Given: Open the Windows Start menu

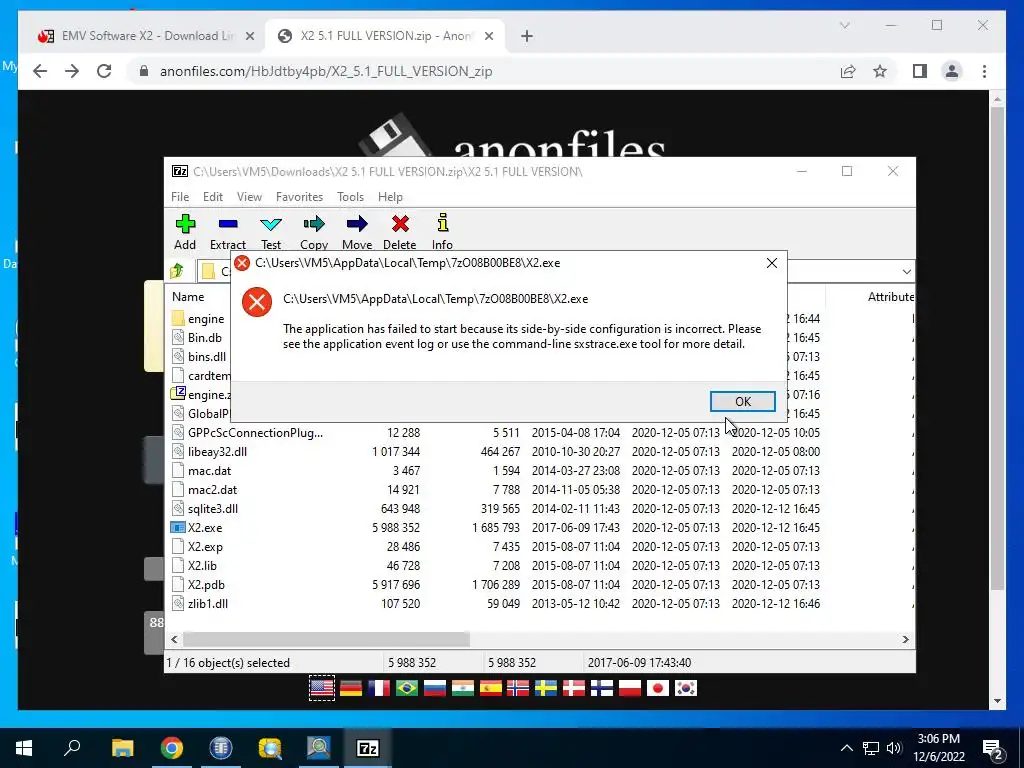Looking at the screenshot, I should pos(24,748).
